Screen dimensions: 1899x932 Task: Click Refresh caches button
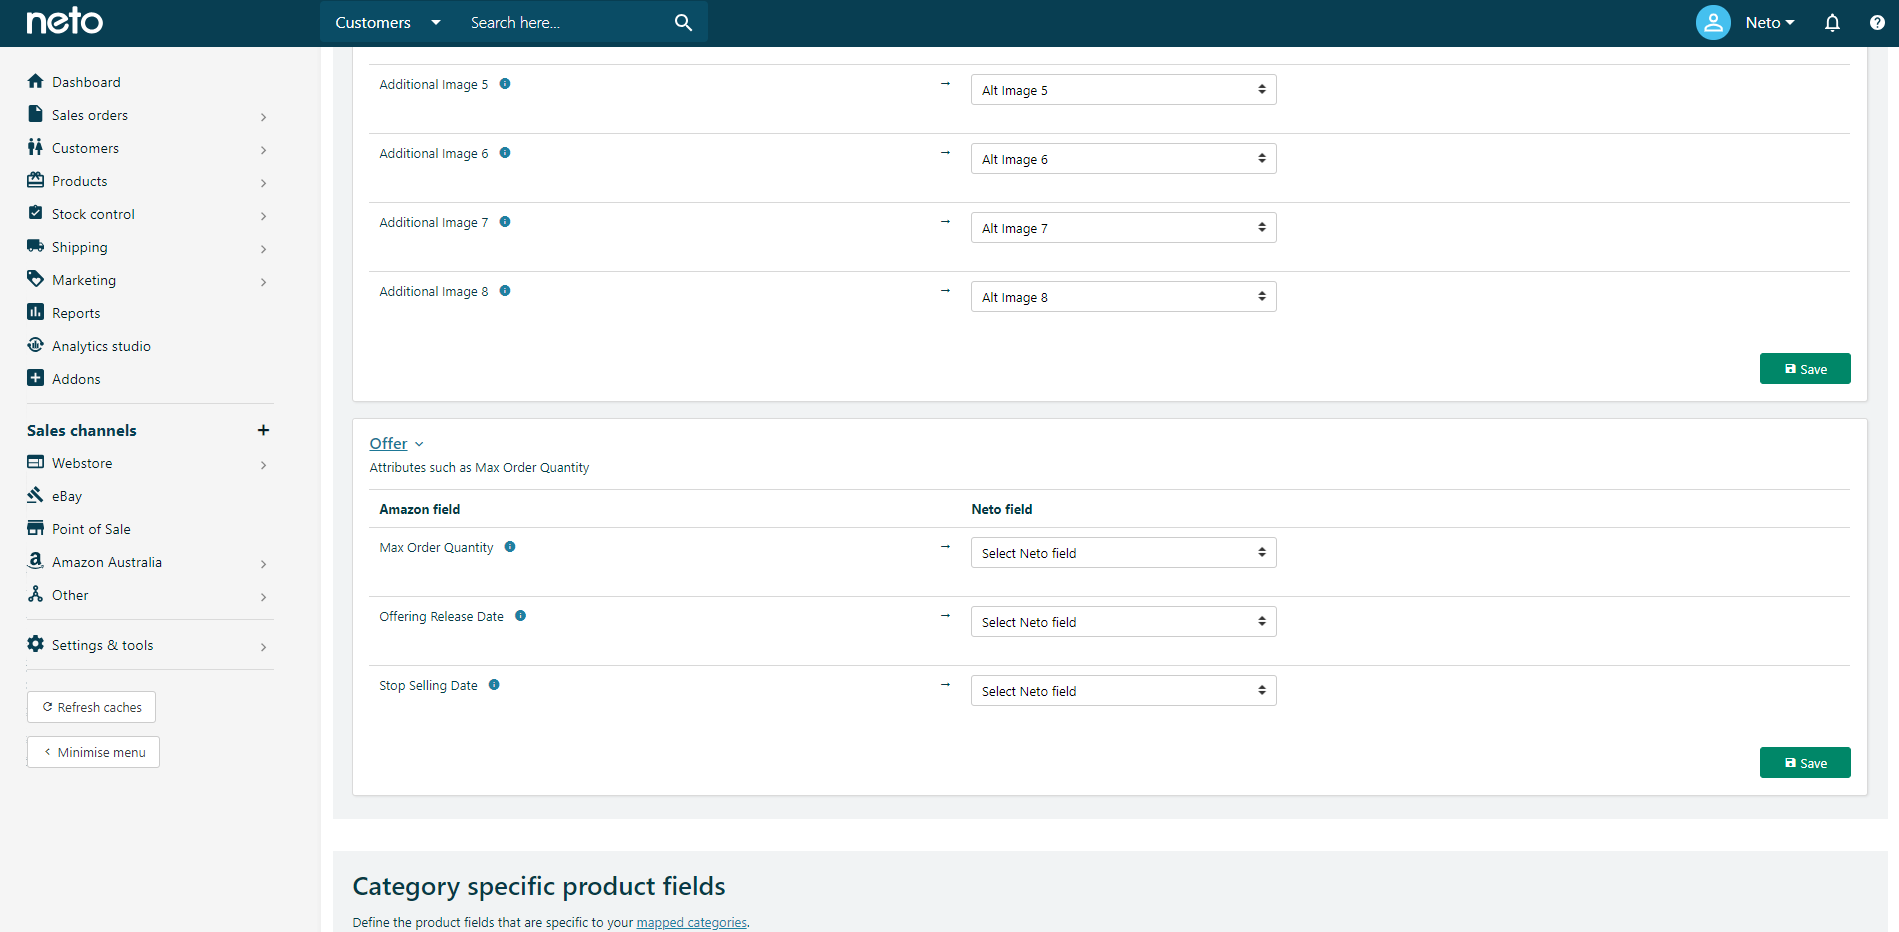tap(91, 707)
